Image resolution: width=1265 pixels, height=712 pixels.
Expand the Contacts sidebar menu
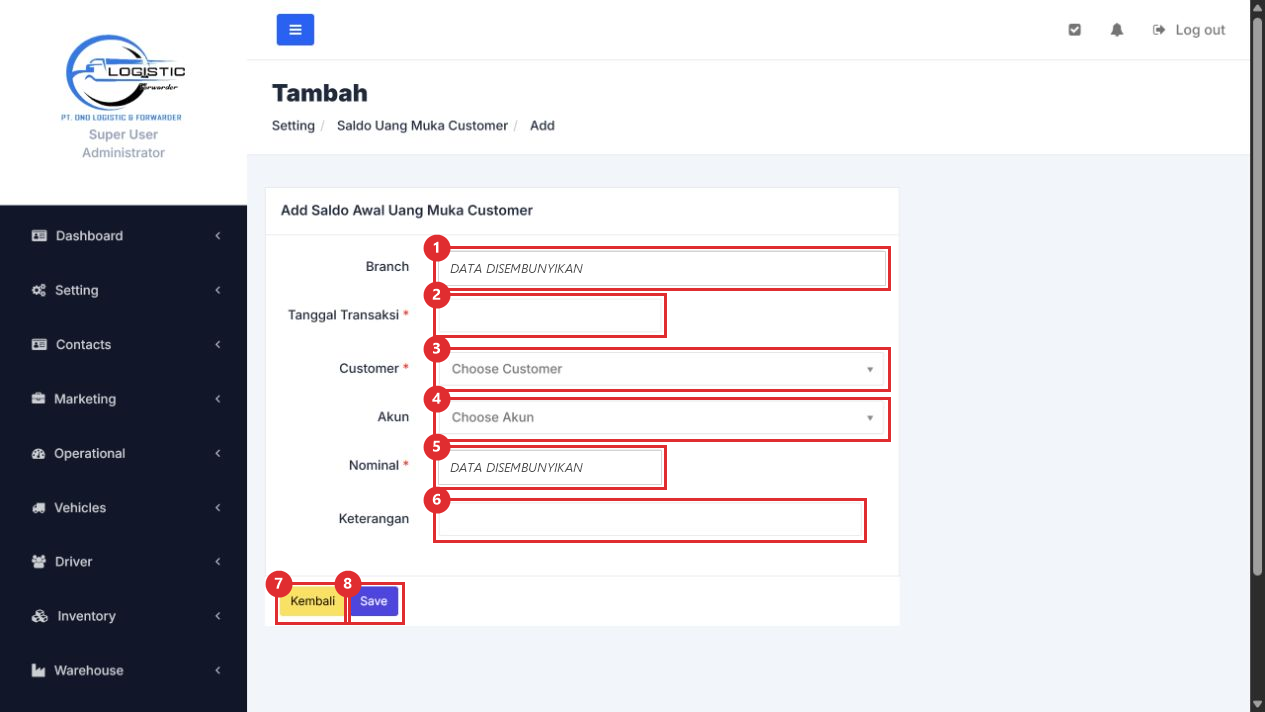tap(123, 345)
